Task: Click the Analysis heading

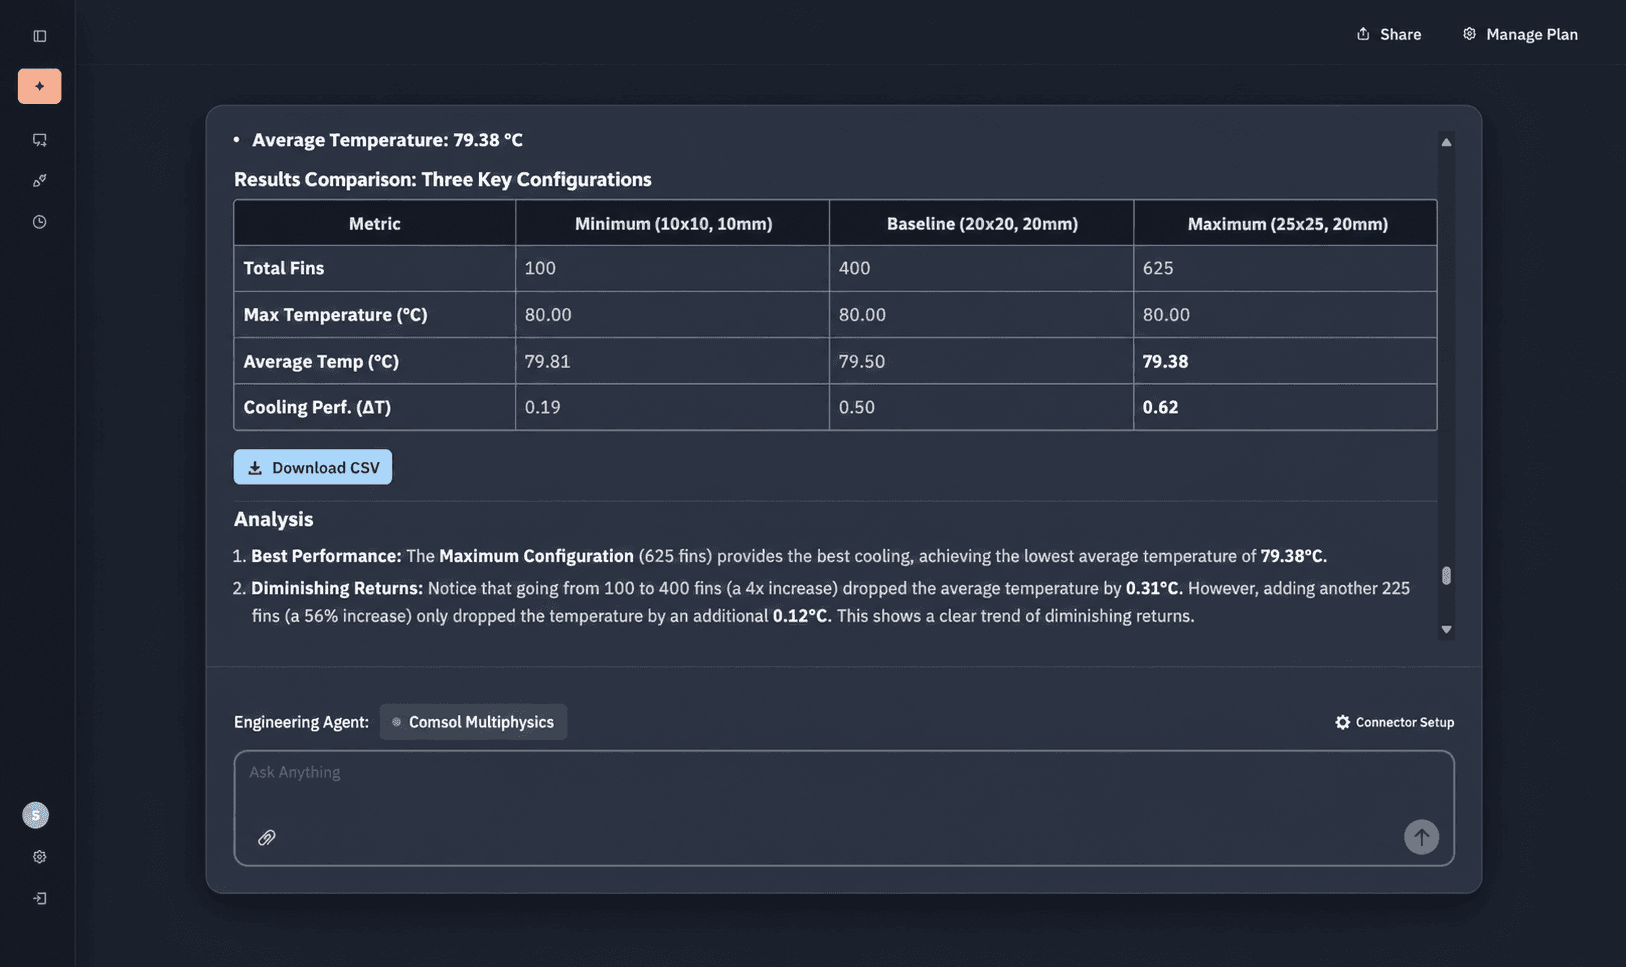Action: [273, 519]
